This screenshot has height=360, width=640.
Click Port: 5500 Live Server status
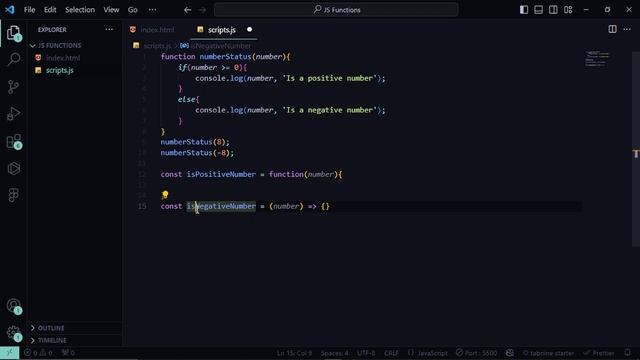click(x=477, y=353)
